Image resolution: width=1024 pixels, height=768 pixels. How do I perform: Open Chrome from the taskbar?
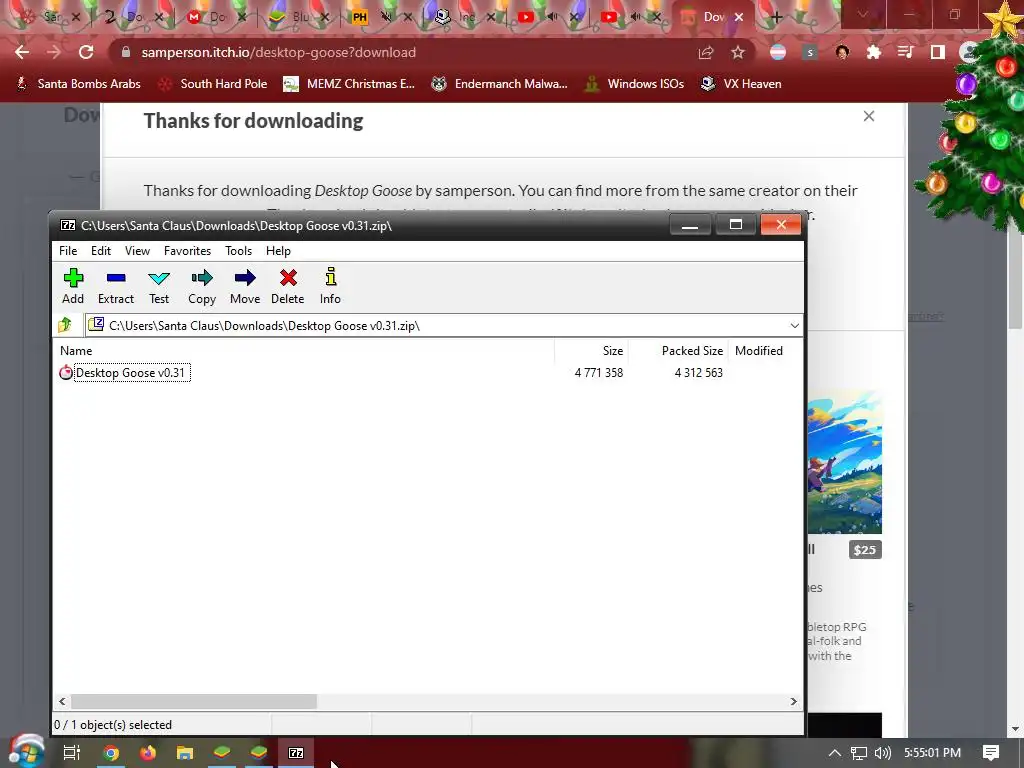click(x=111, y=752)
